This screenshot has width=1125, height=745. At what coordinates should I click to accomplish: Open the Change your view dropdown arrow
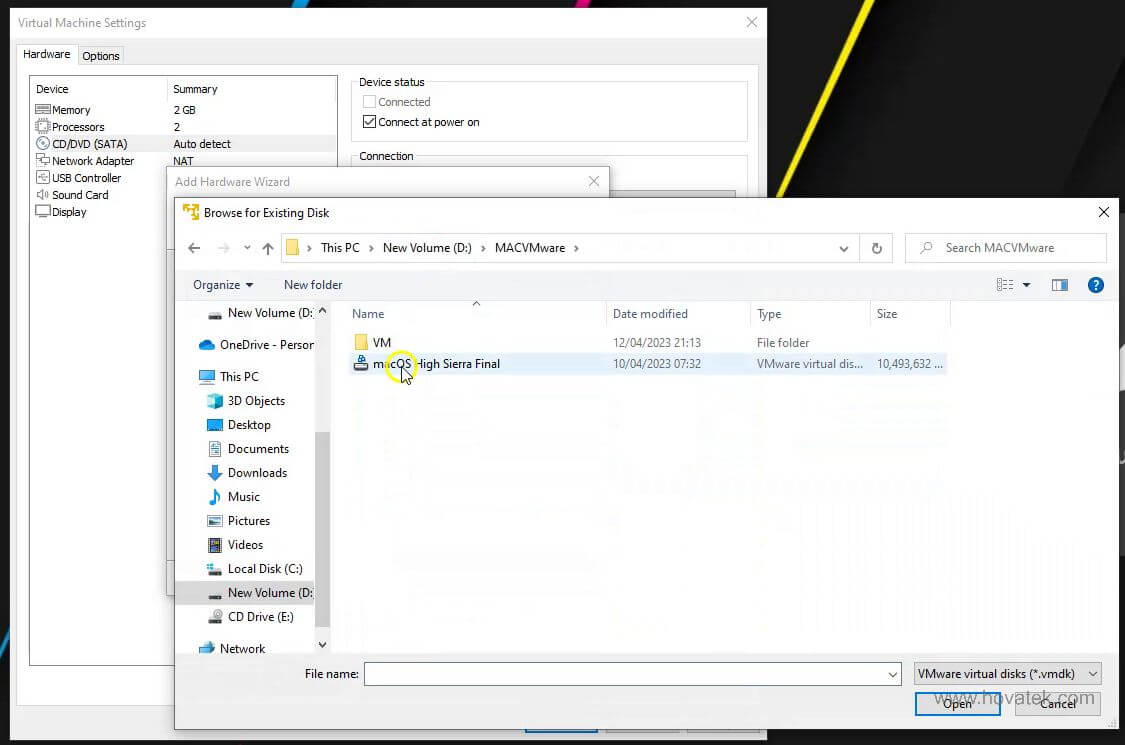(1025, 285)
